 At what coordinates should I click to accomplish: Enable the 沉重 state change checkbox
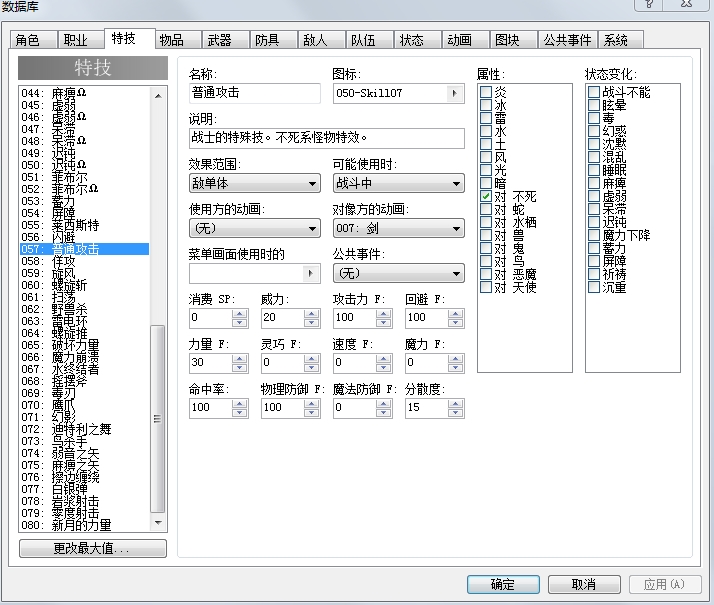coord(594,287)
